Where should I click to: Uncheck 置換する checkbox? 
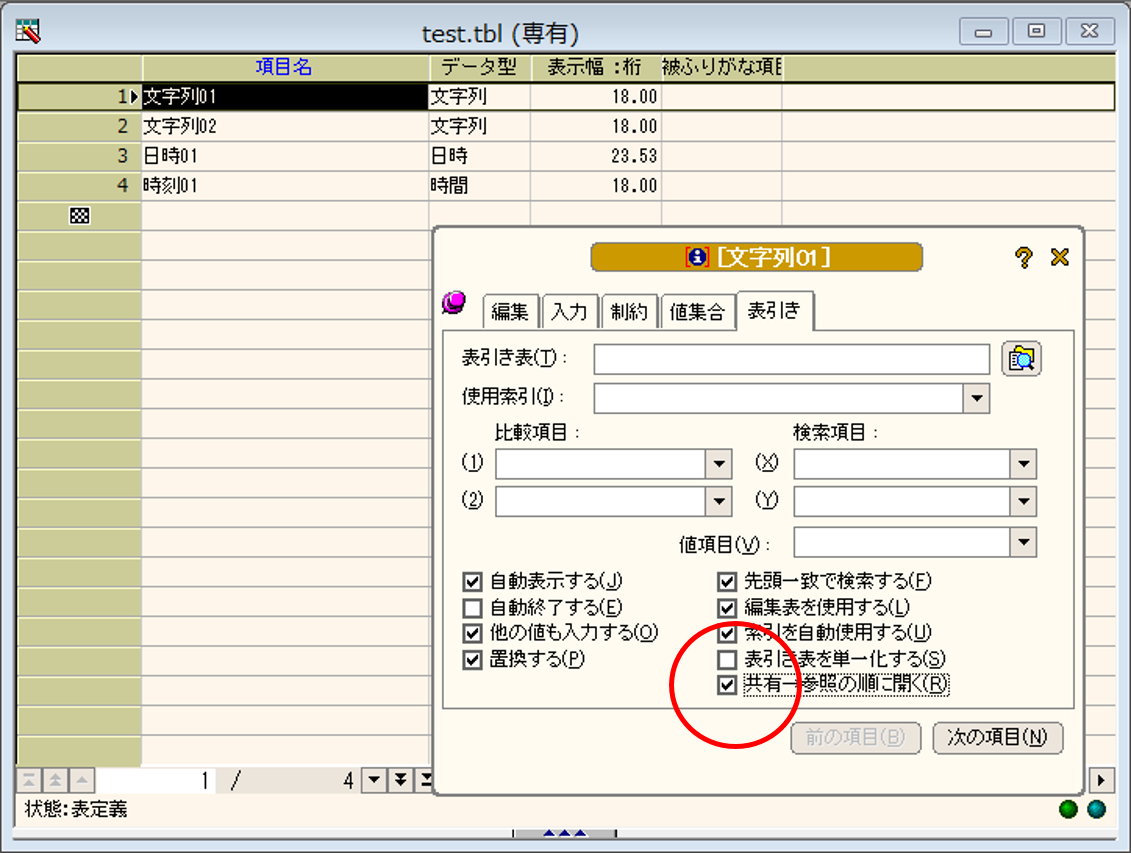click(473, 660)
